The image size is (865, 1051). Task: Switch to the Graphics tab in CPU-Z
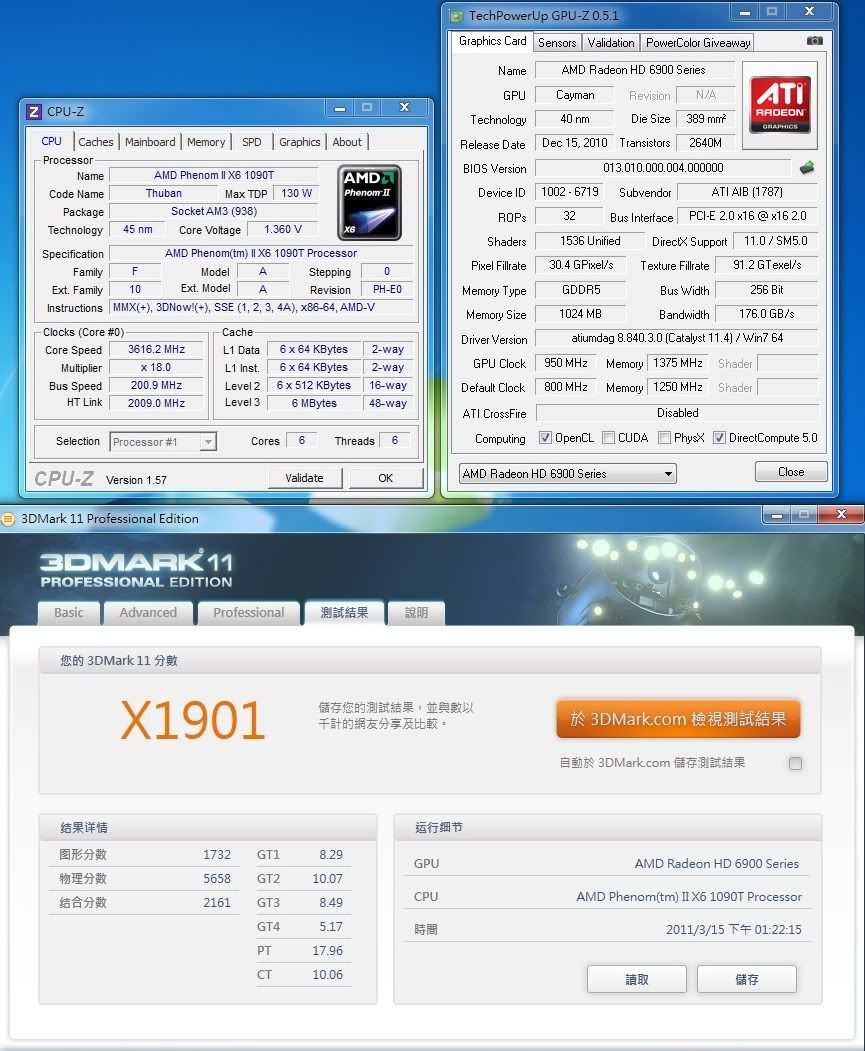click(300, 142)
